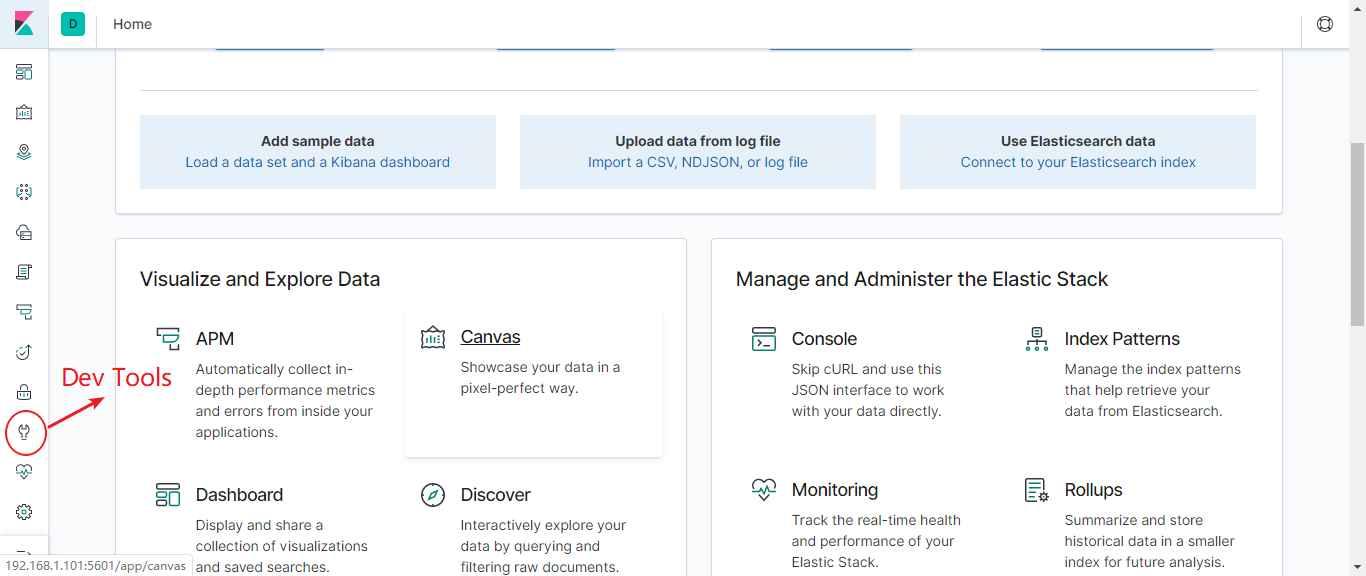Click the vertical page scrollbar thumb
Viewport: 1366px width, 576px height.
1357,234
